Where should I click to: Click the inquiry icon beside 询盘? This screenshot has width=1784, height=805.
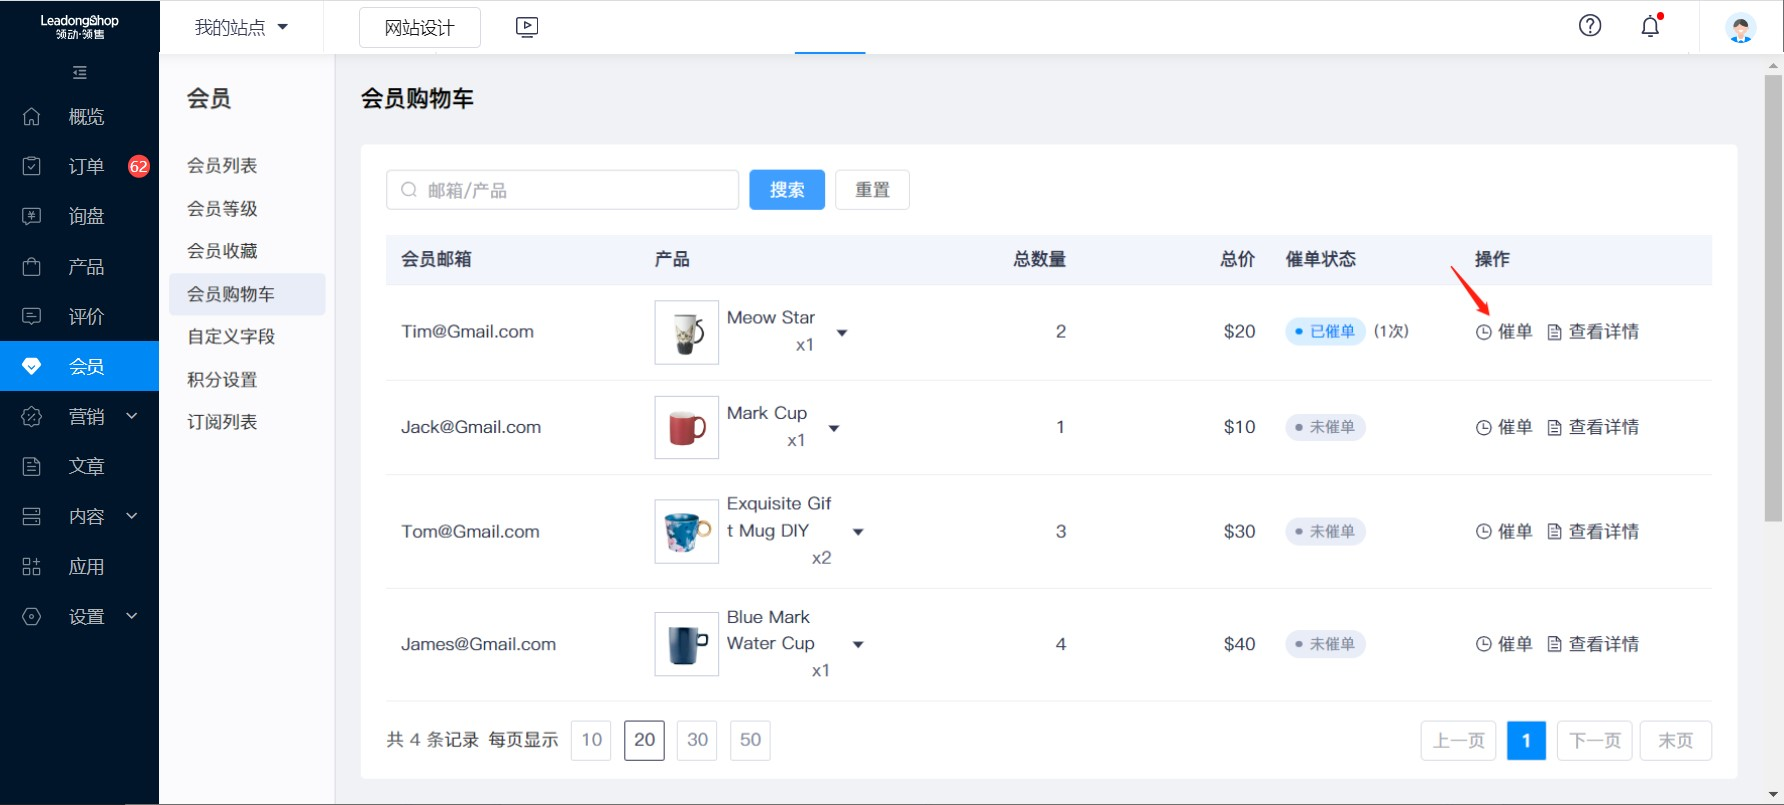click(x=32, y=216)
